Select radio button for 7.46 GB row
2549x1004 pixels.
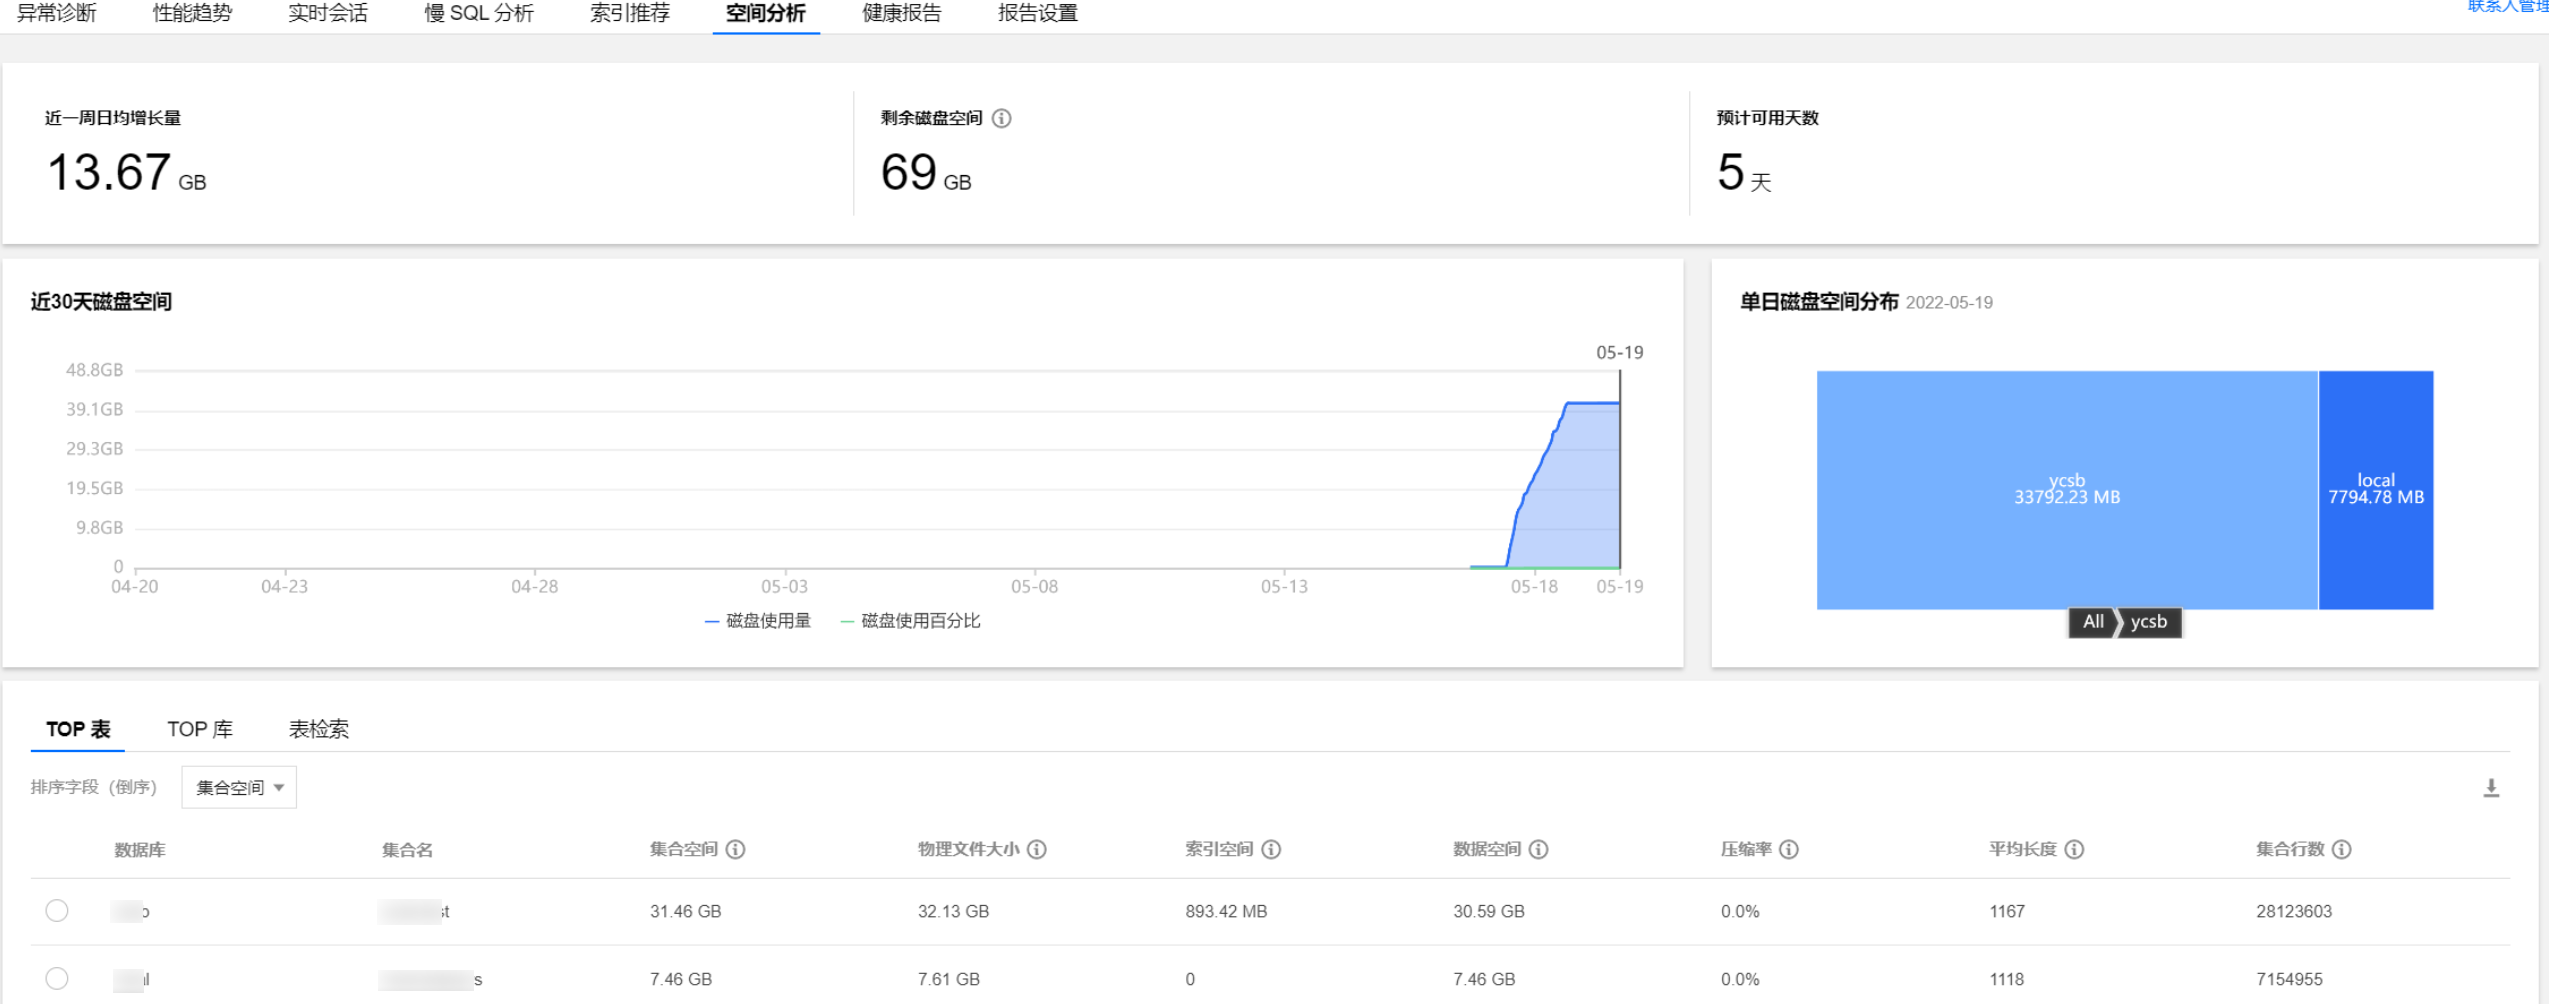click(x=57, y=978)
